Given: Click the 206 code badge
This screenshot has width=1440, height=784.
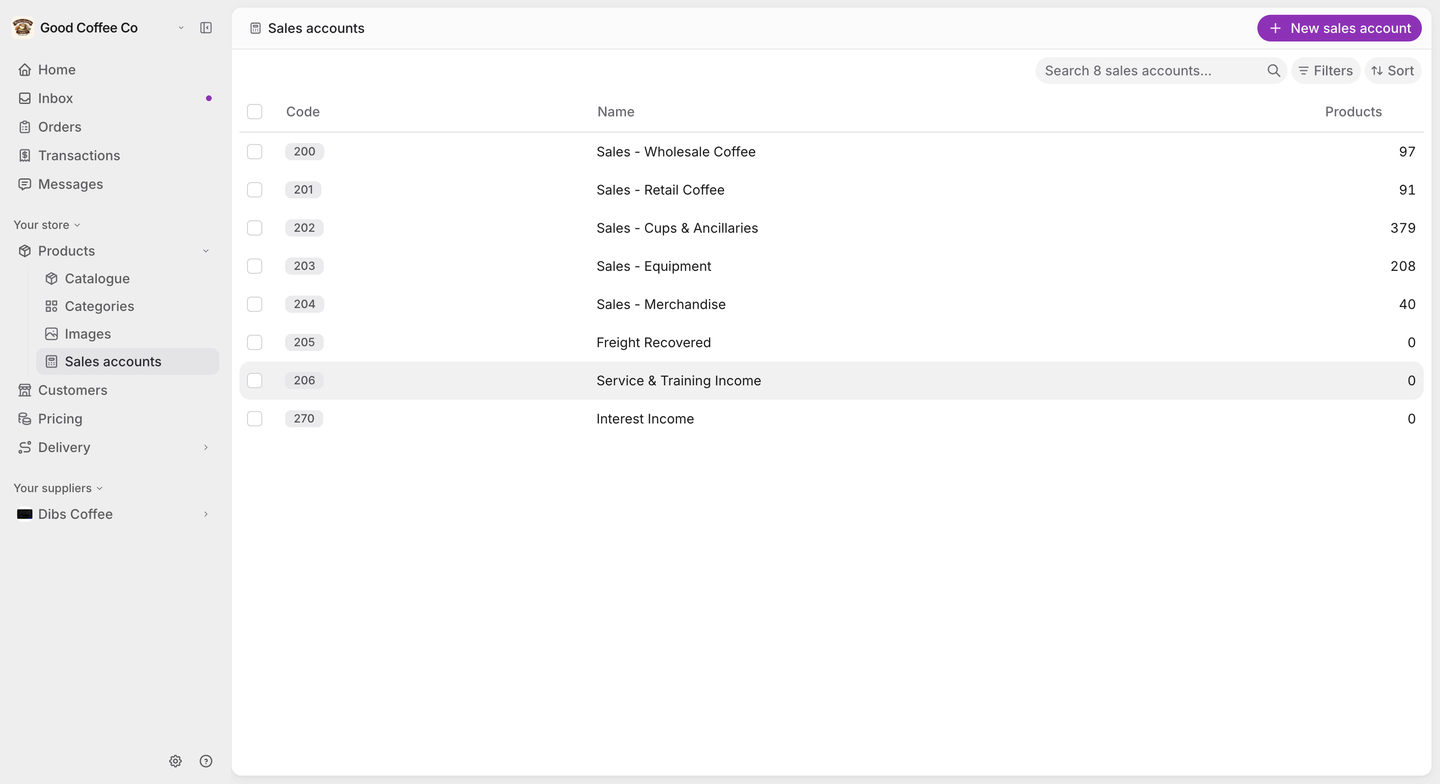Looking at the screenshot, I should tap(304, 380).
